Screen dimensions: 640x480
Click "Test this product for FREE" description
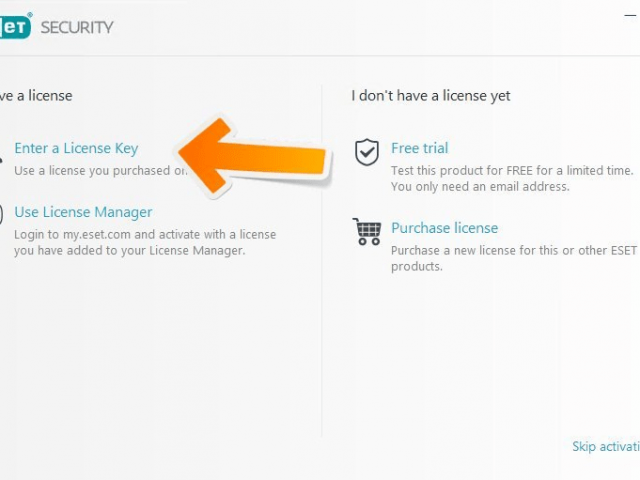(512, 170)
